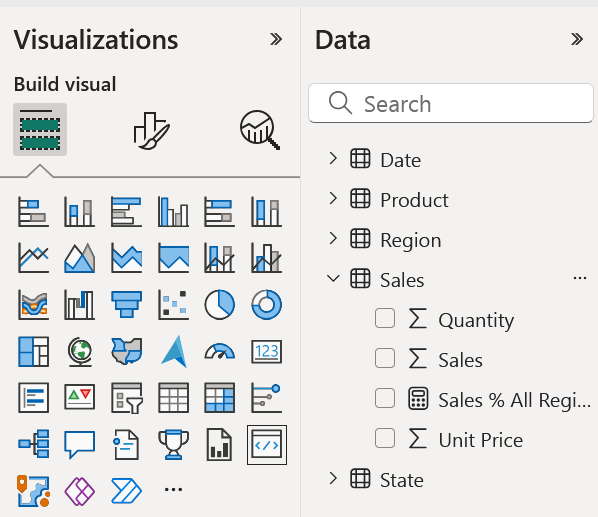
Task: Select the Ribbon chart visual
Action: 34,305
